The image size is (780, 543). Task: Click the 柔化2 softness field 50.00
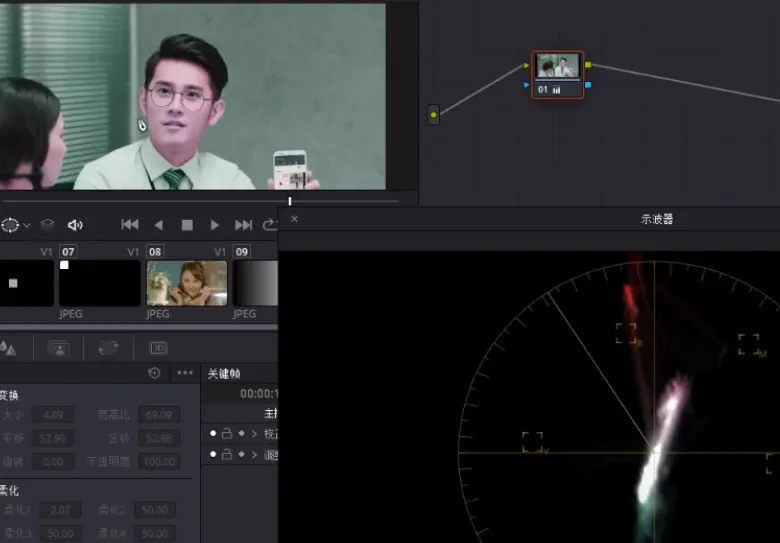coord(155,510)
